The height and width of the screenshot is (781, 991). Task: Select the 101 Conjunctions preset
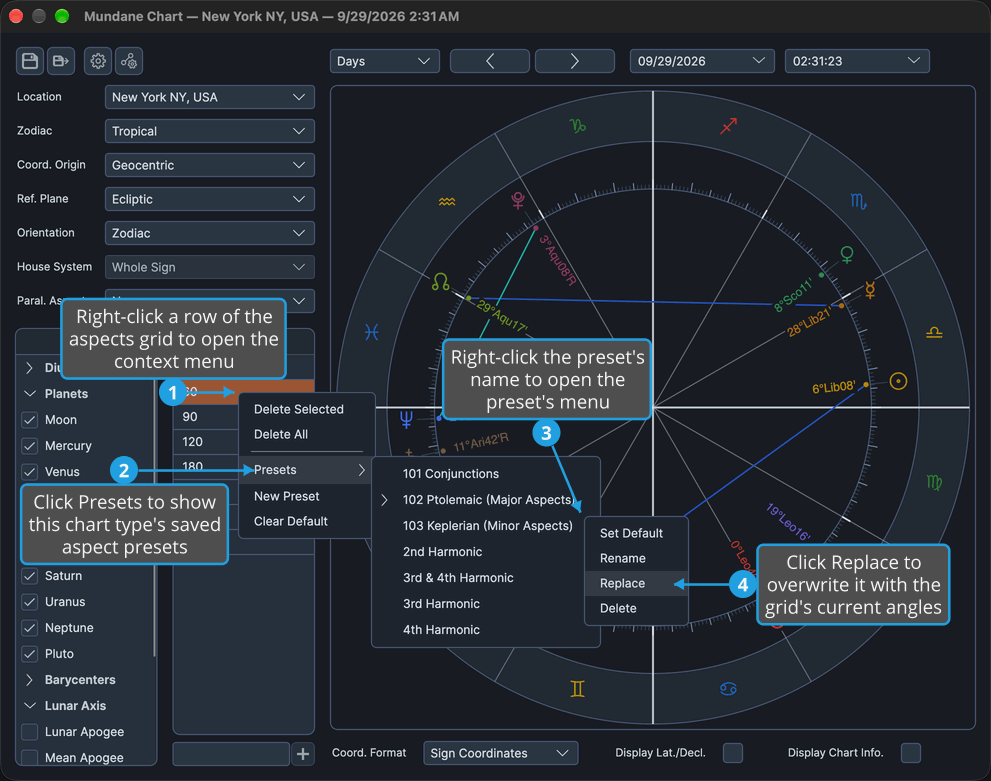click(485, 474)
